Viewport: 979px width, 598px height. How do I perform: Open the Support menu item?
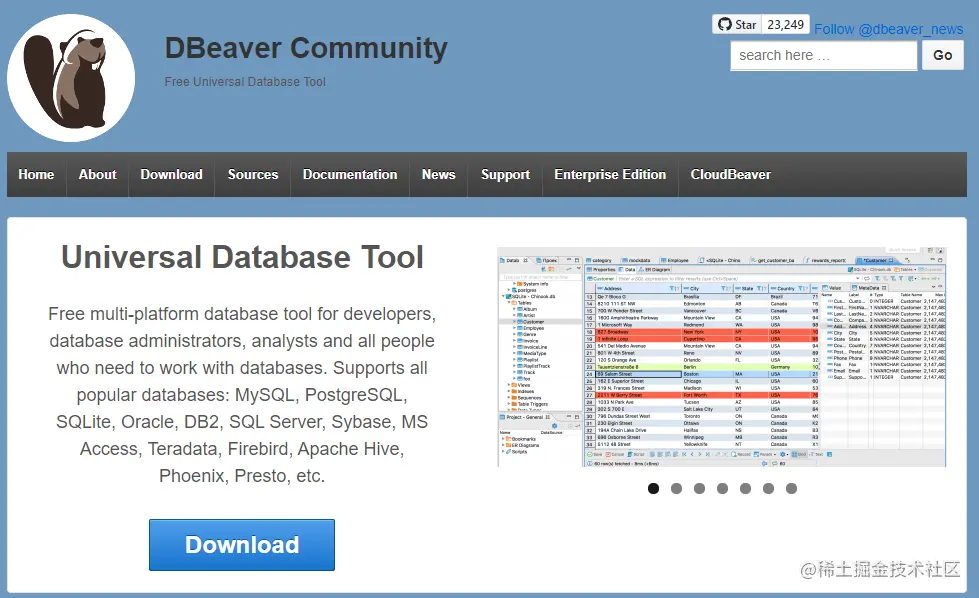click(505, 175)
